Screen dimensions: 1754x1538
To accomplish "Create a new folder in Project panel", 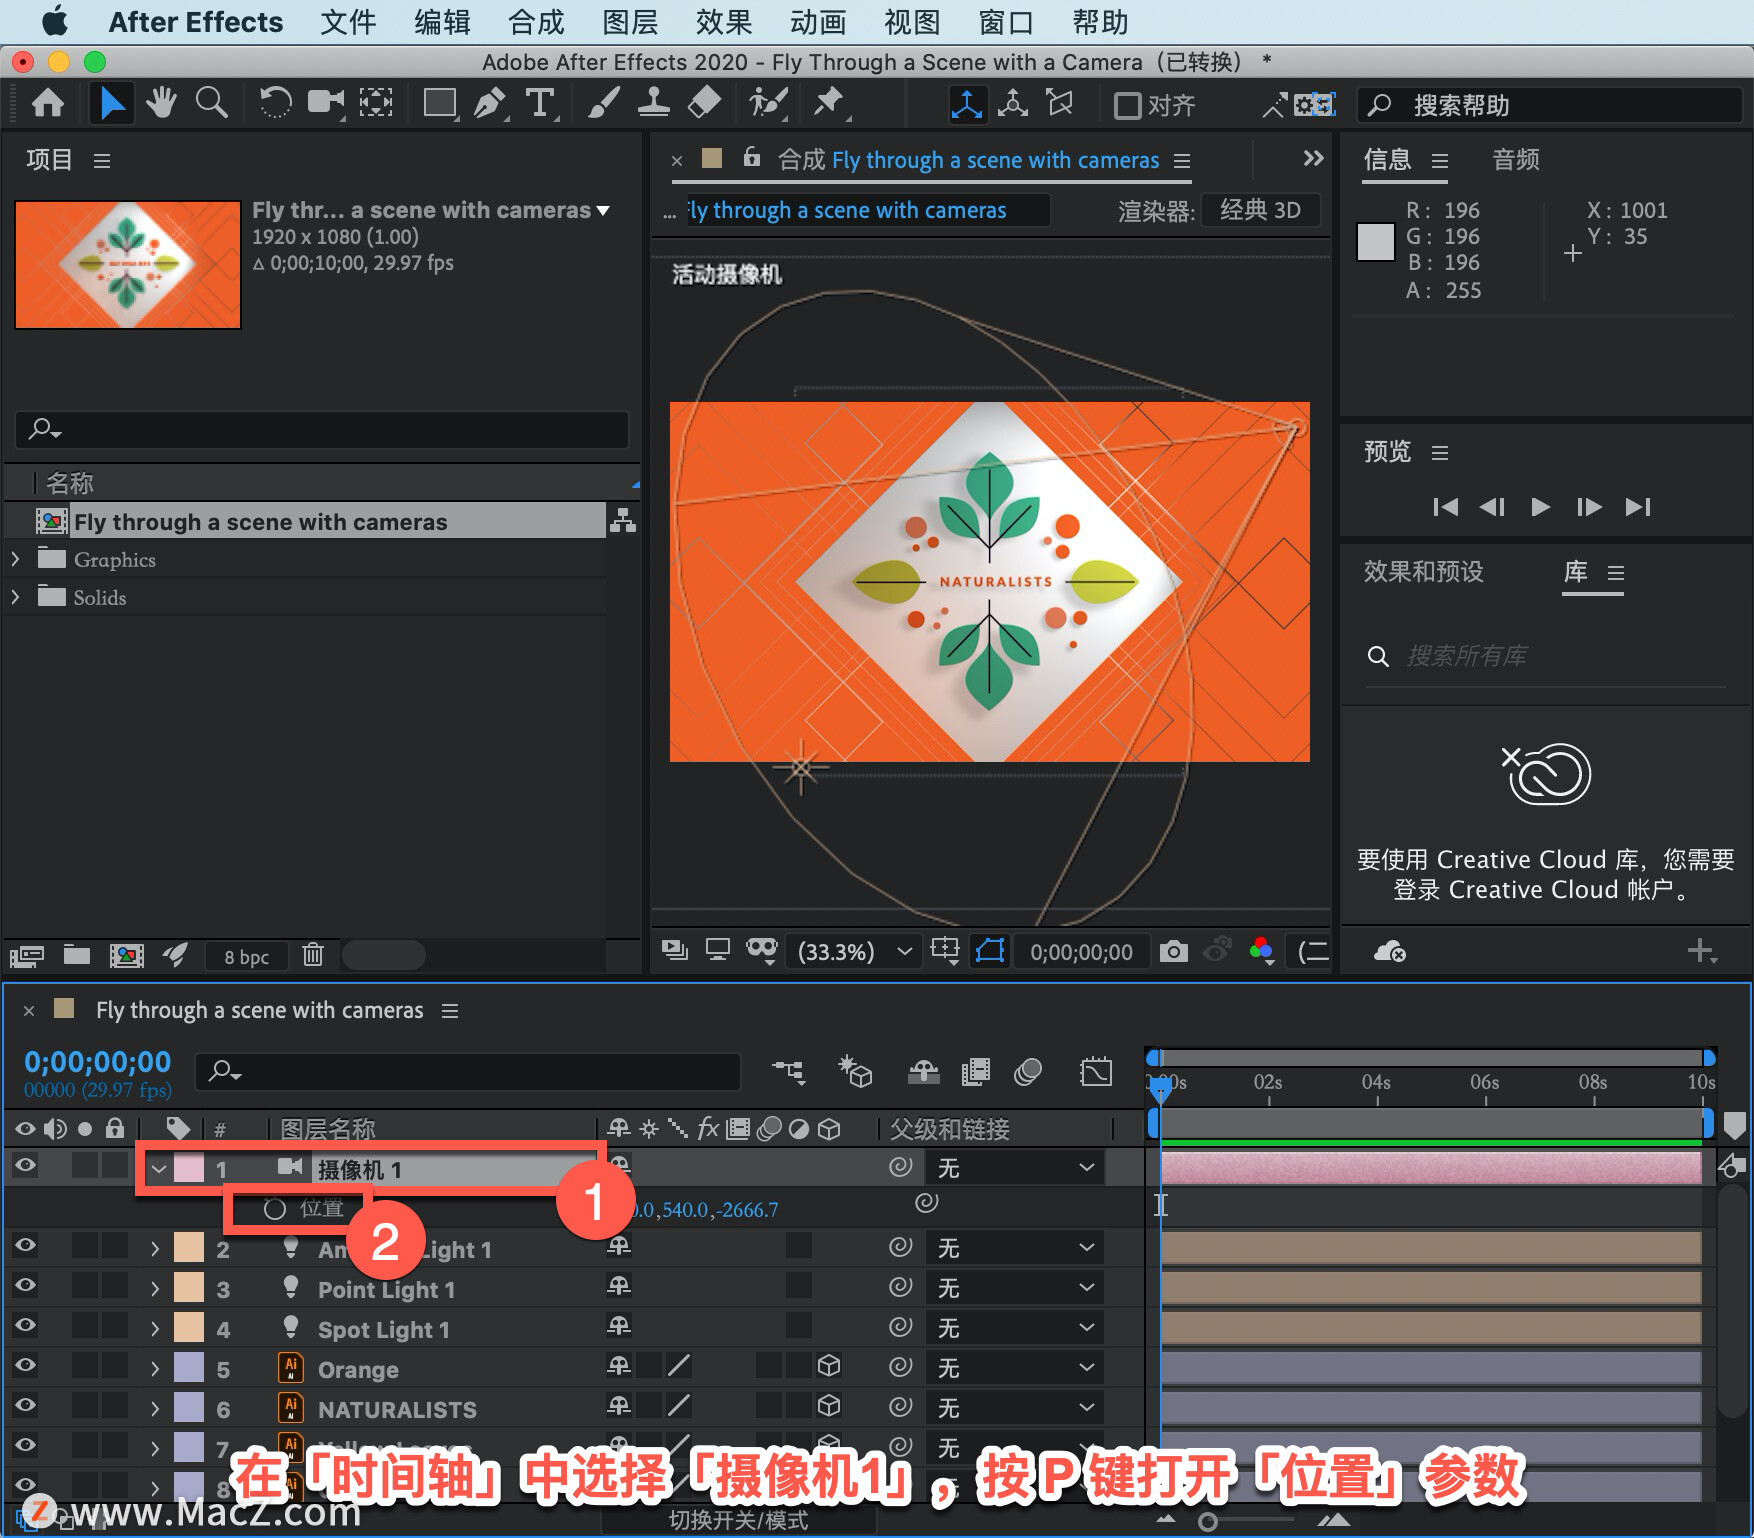I will tap(77, 955).
